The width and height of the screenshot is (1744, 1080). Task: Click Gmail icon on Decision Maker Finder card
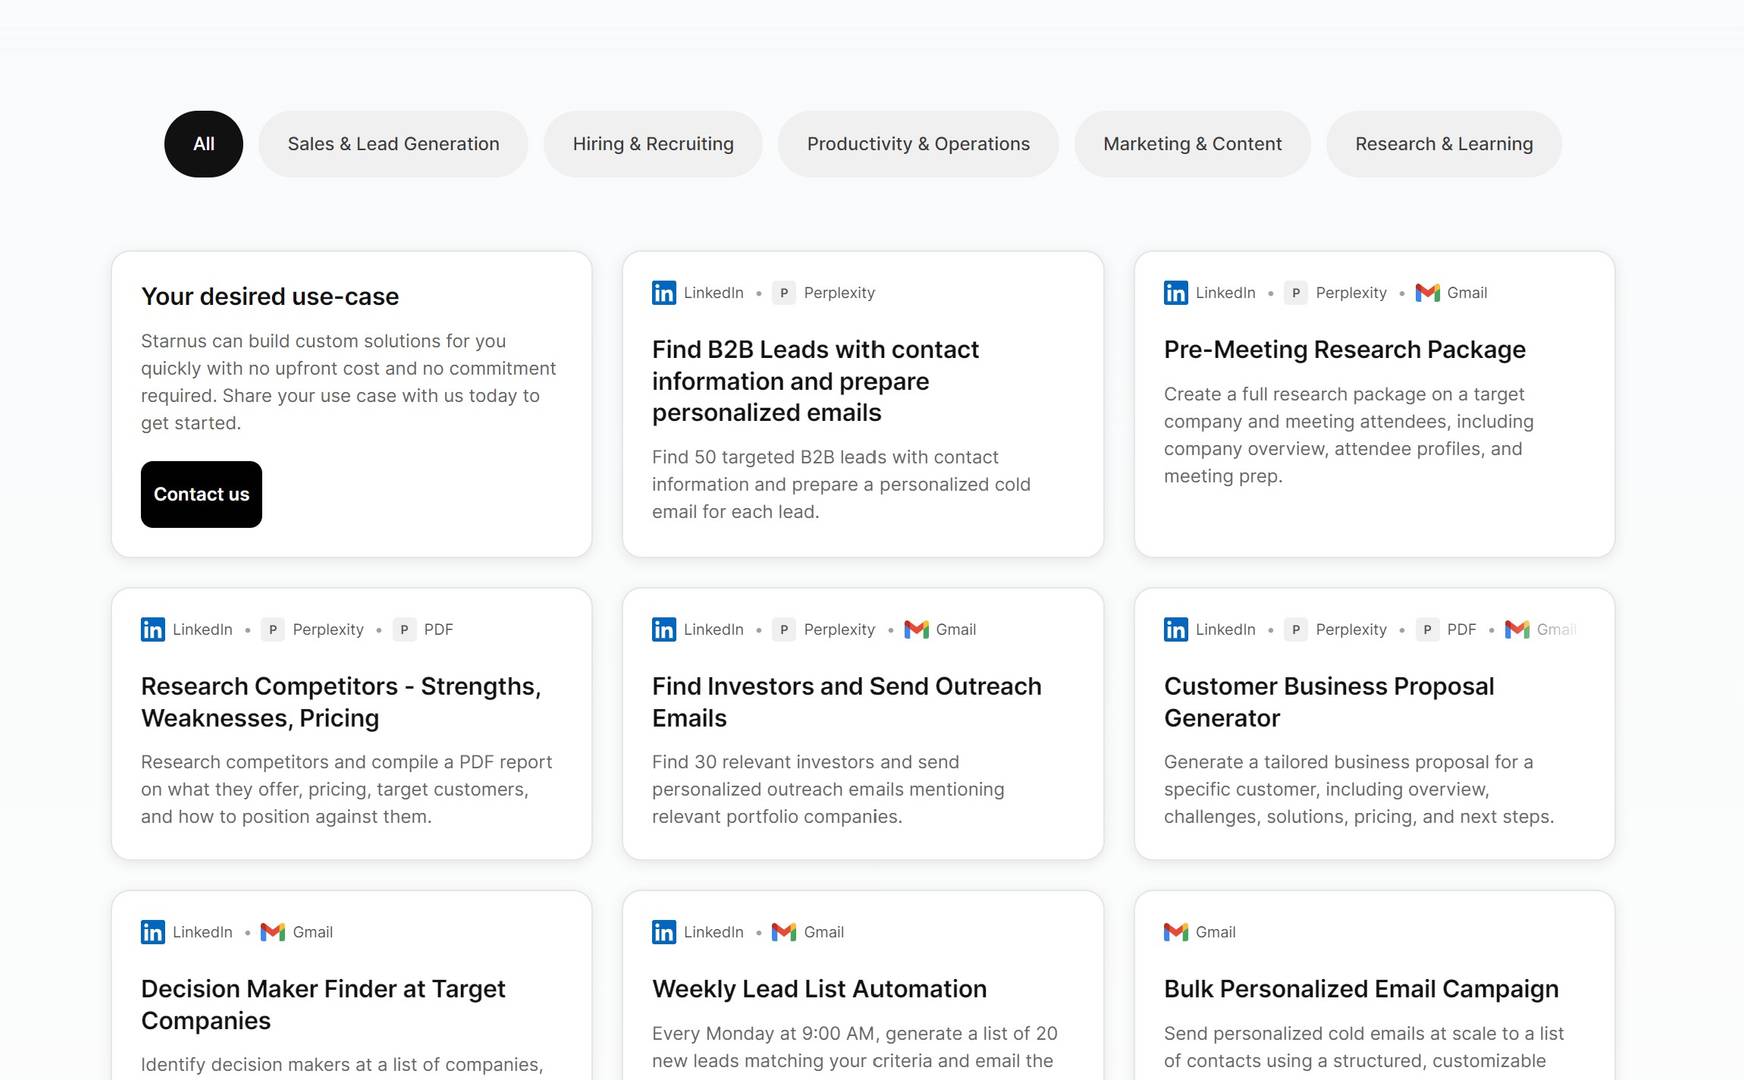(x=273, y=932)
